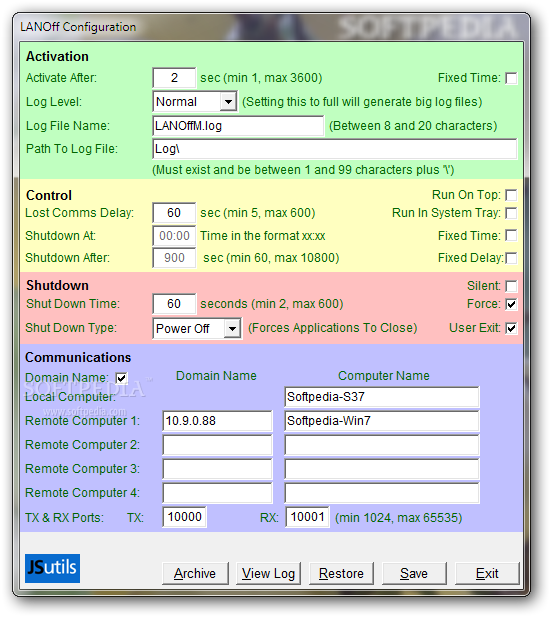Select the TX port field
The width and height of the screenshot is (551, 617).
(185, 517)
